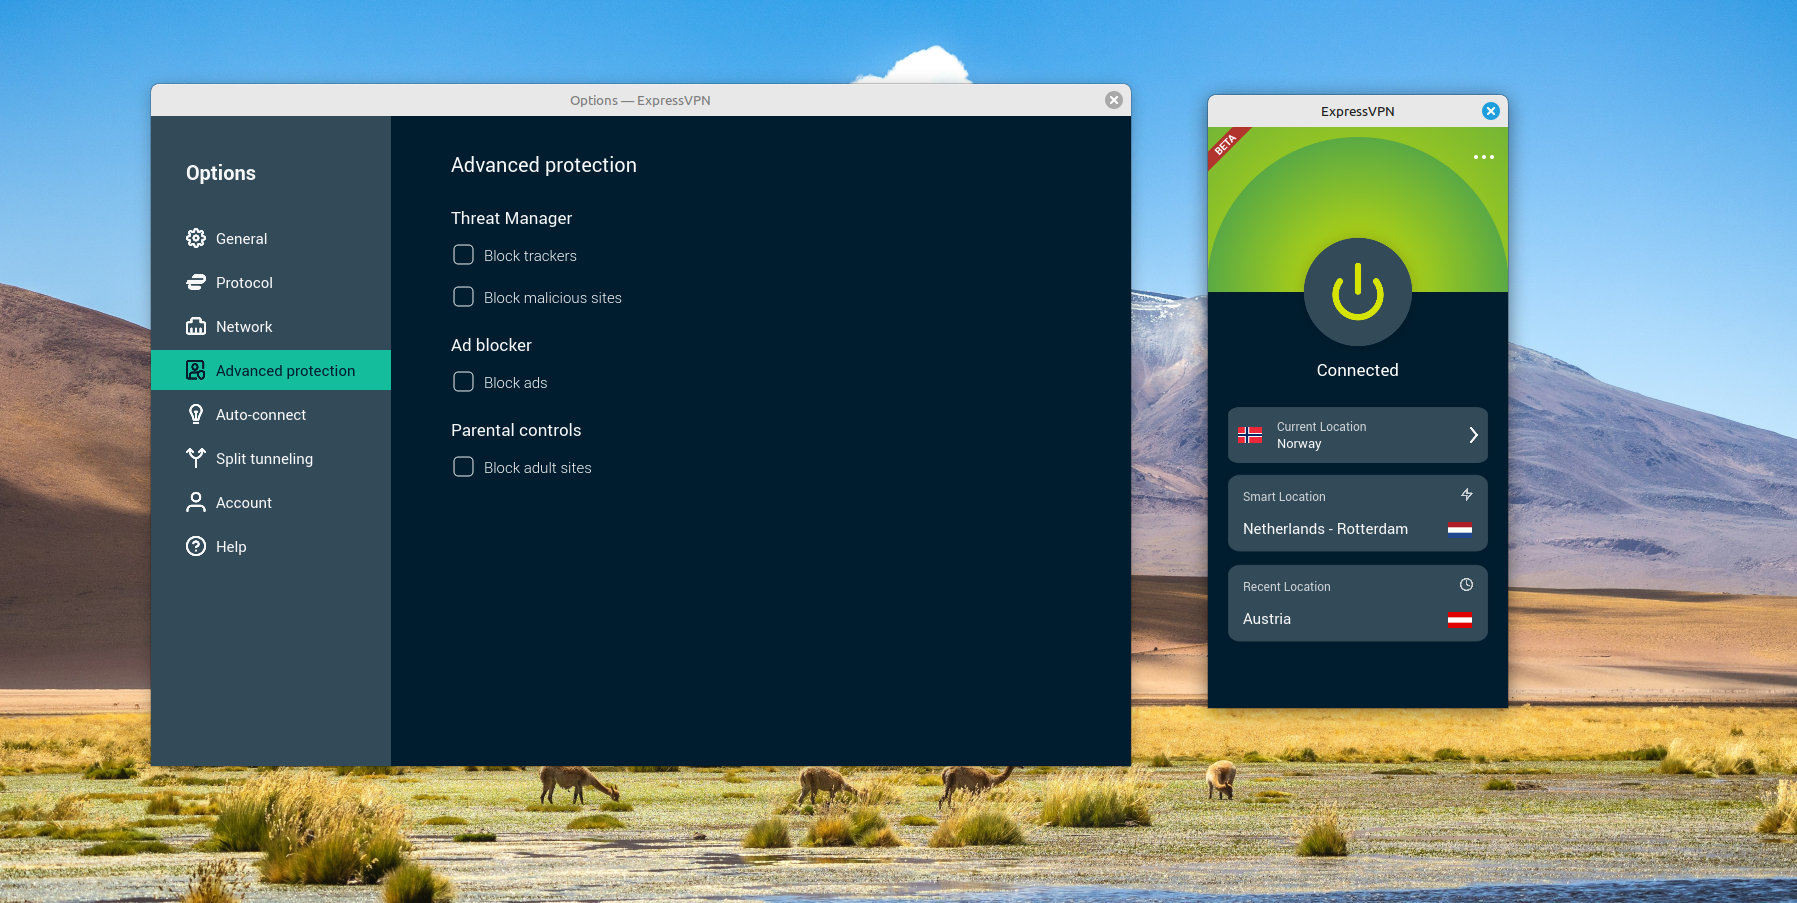Click the Smart Location lightning icon
This screenshot has width=1797, height=903.
[x=1467, y=495]
